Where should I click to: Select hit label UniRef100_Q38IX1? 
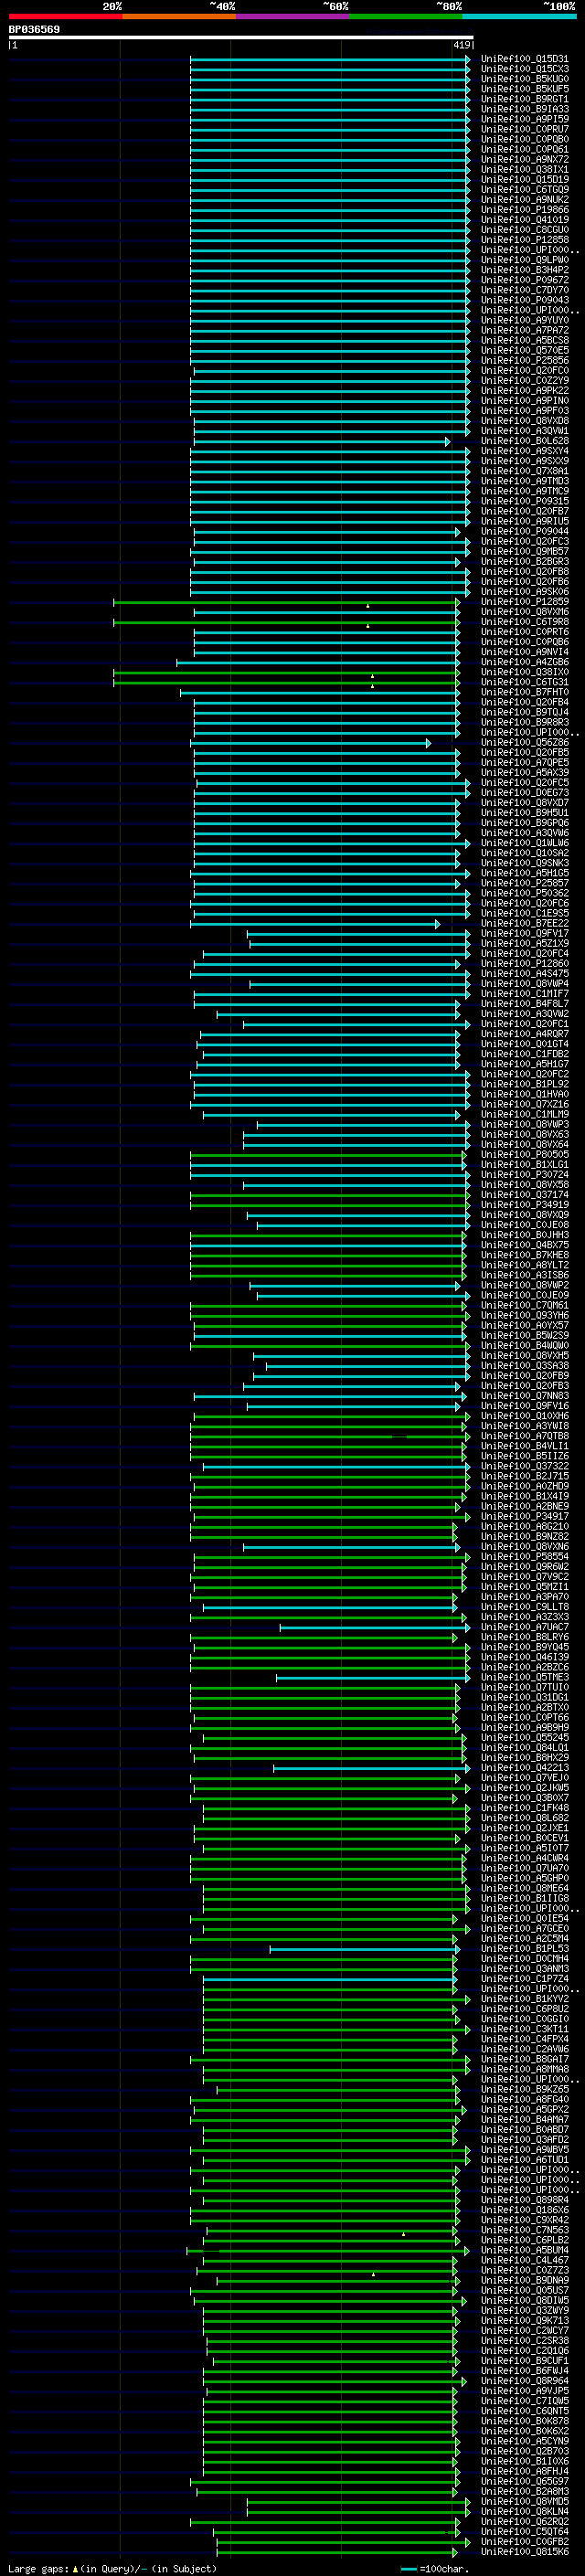(x=524, y=169)
